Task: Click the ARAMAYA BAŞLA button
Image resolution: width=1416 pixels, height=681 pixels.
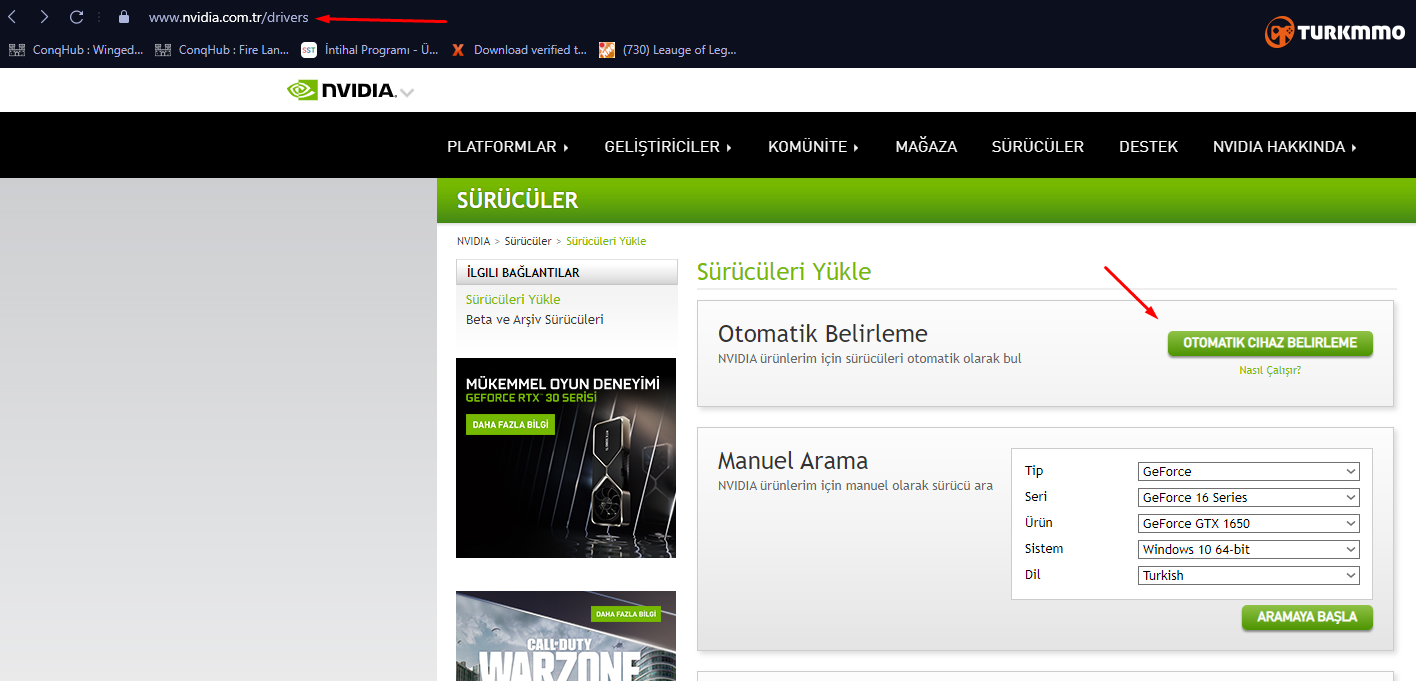Action: coord(1307,617)
